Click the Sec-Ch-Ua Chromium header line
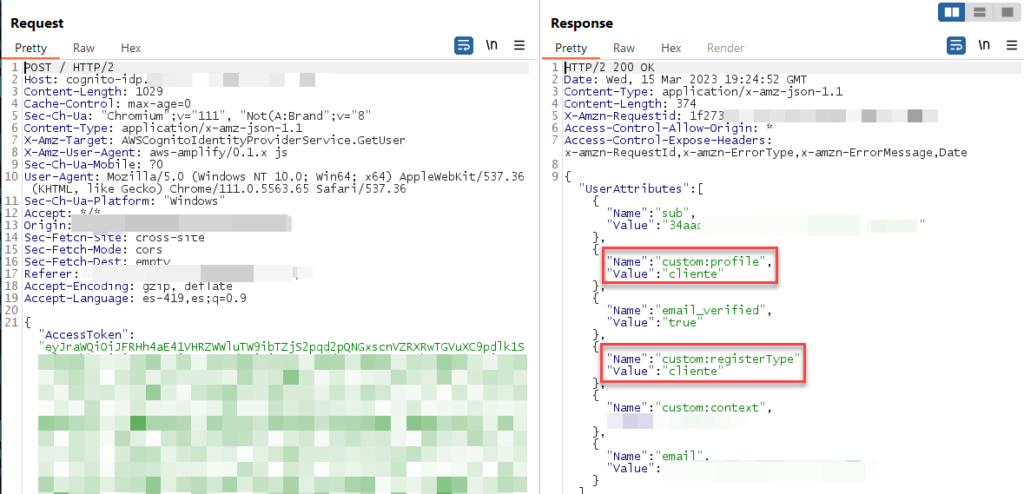 (198, 116)
